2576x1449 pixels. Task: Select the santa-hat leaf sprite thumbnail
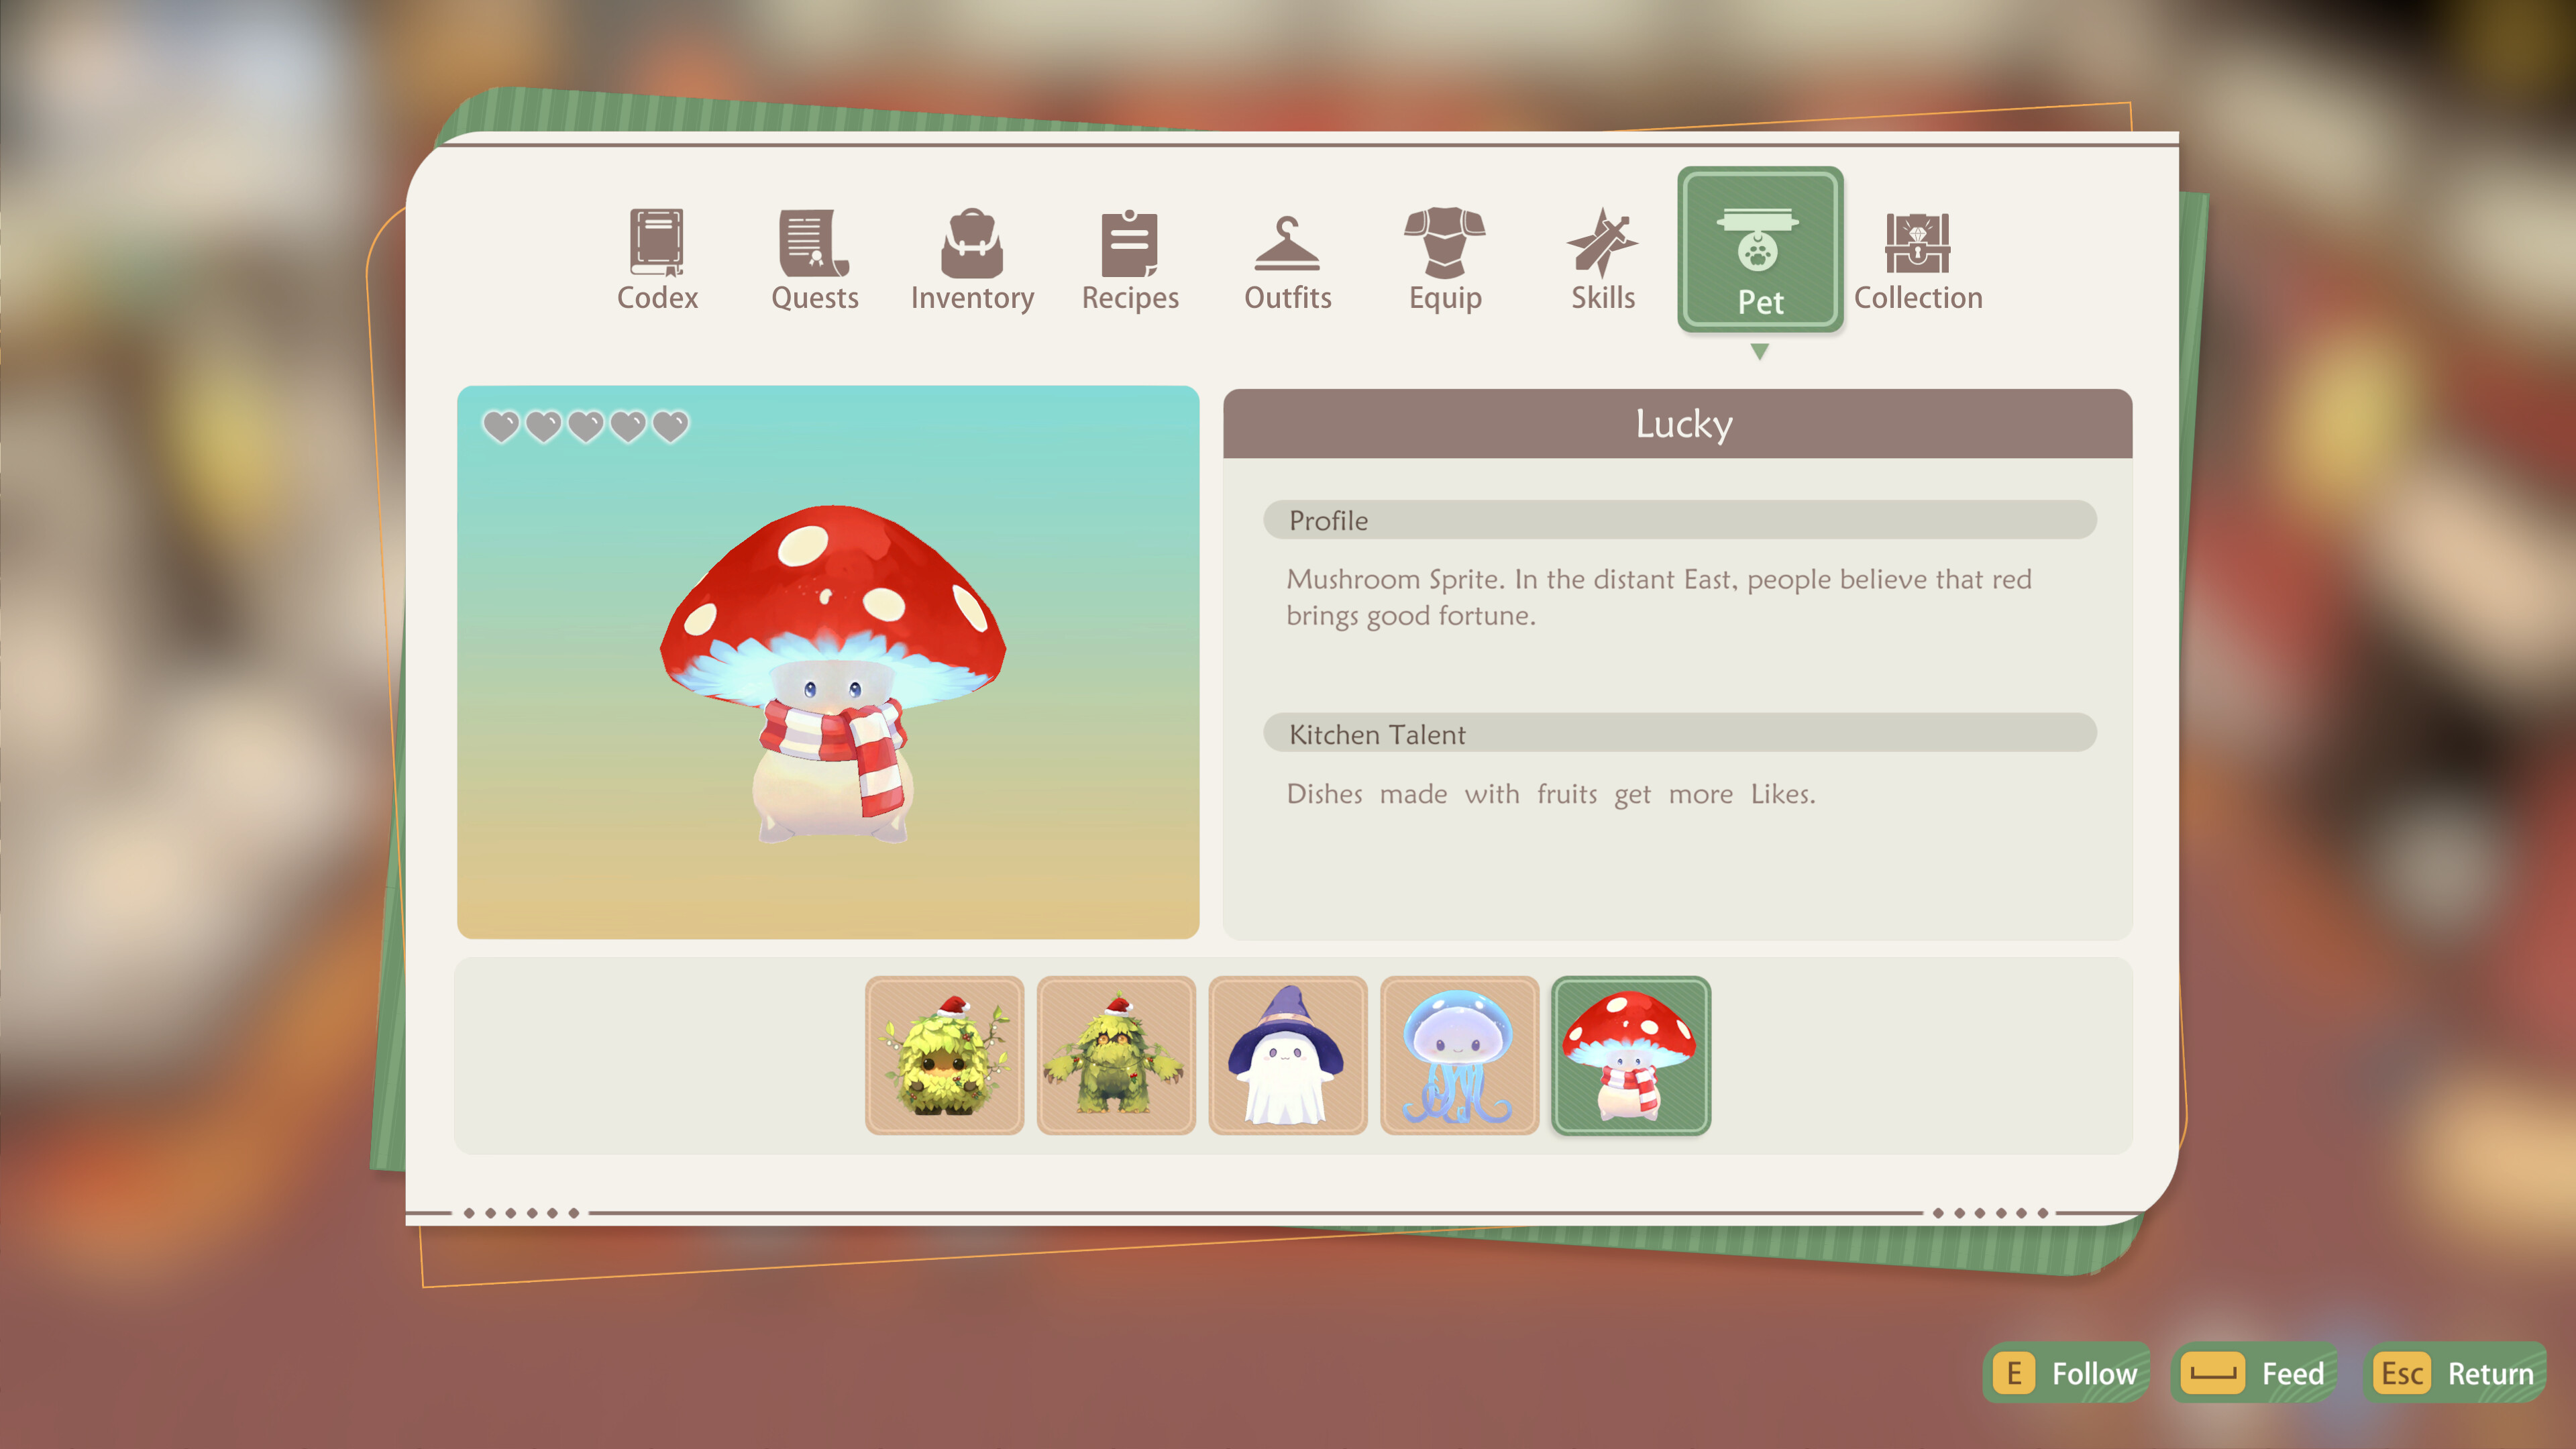[944, 1054]
